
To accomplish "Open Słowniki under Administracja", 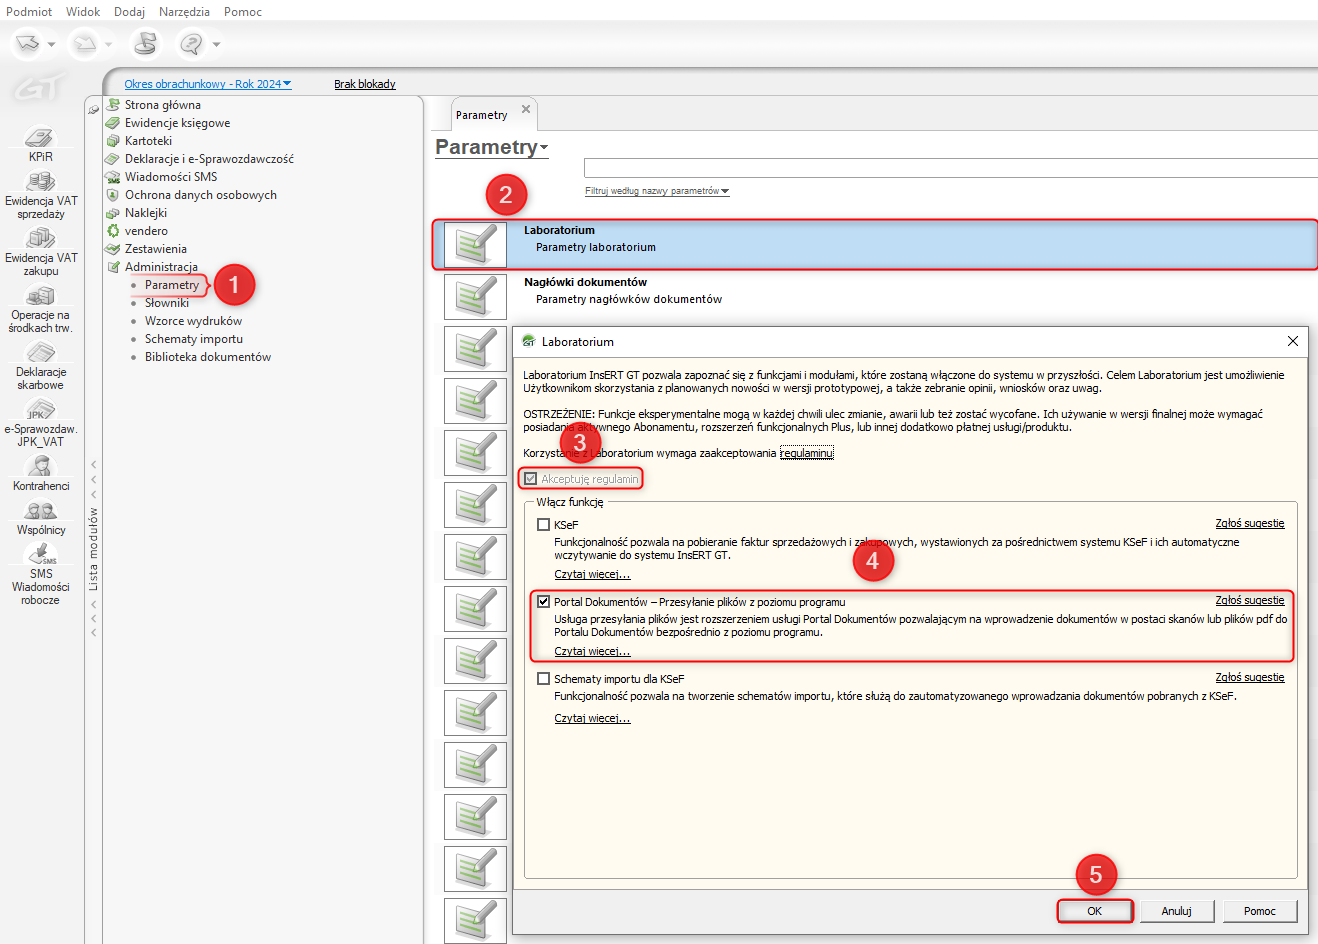I will (x=167, y=303).
